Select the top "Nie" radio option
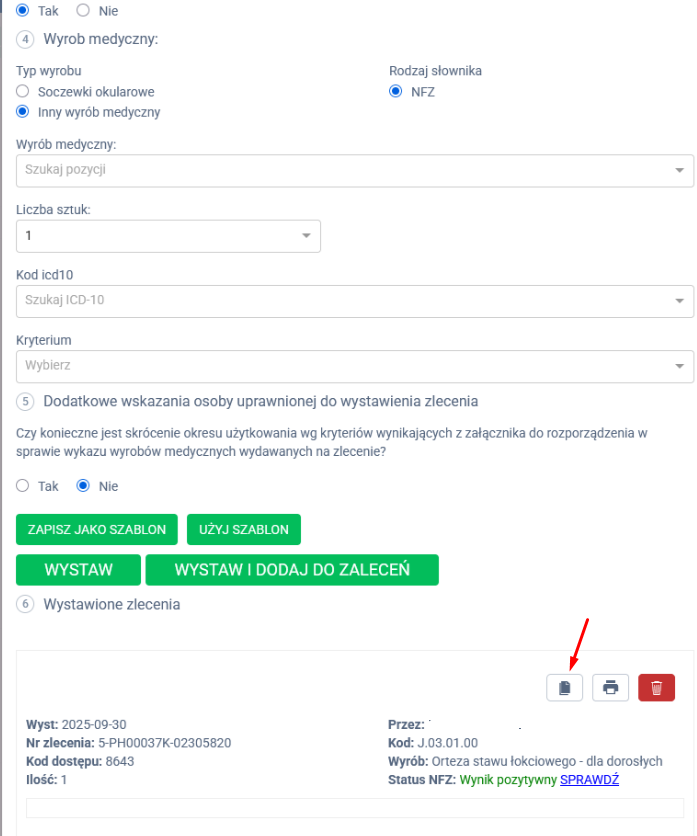This screenshot has height=836, width=697. point(83,9)
